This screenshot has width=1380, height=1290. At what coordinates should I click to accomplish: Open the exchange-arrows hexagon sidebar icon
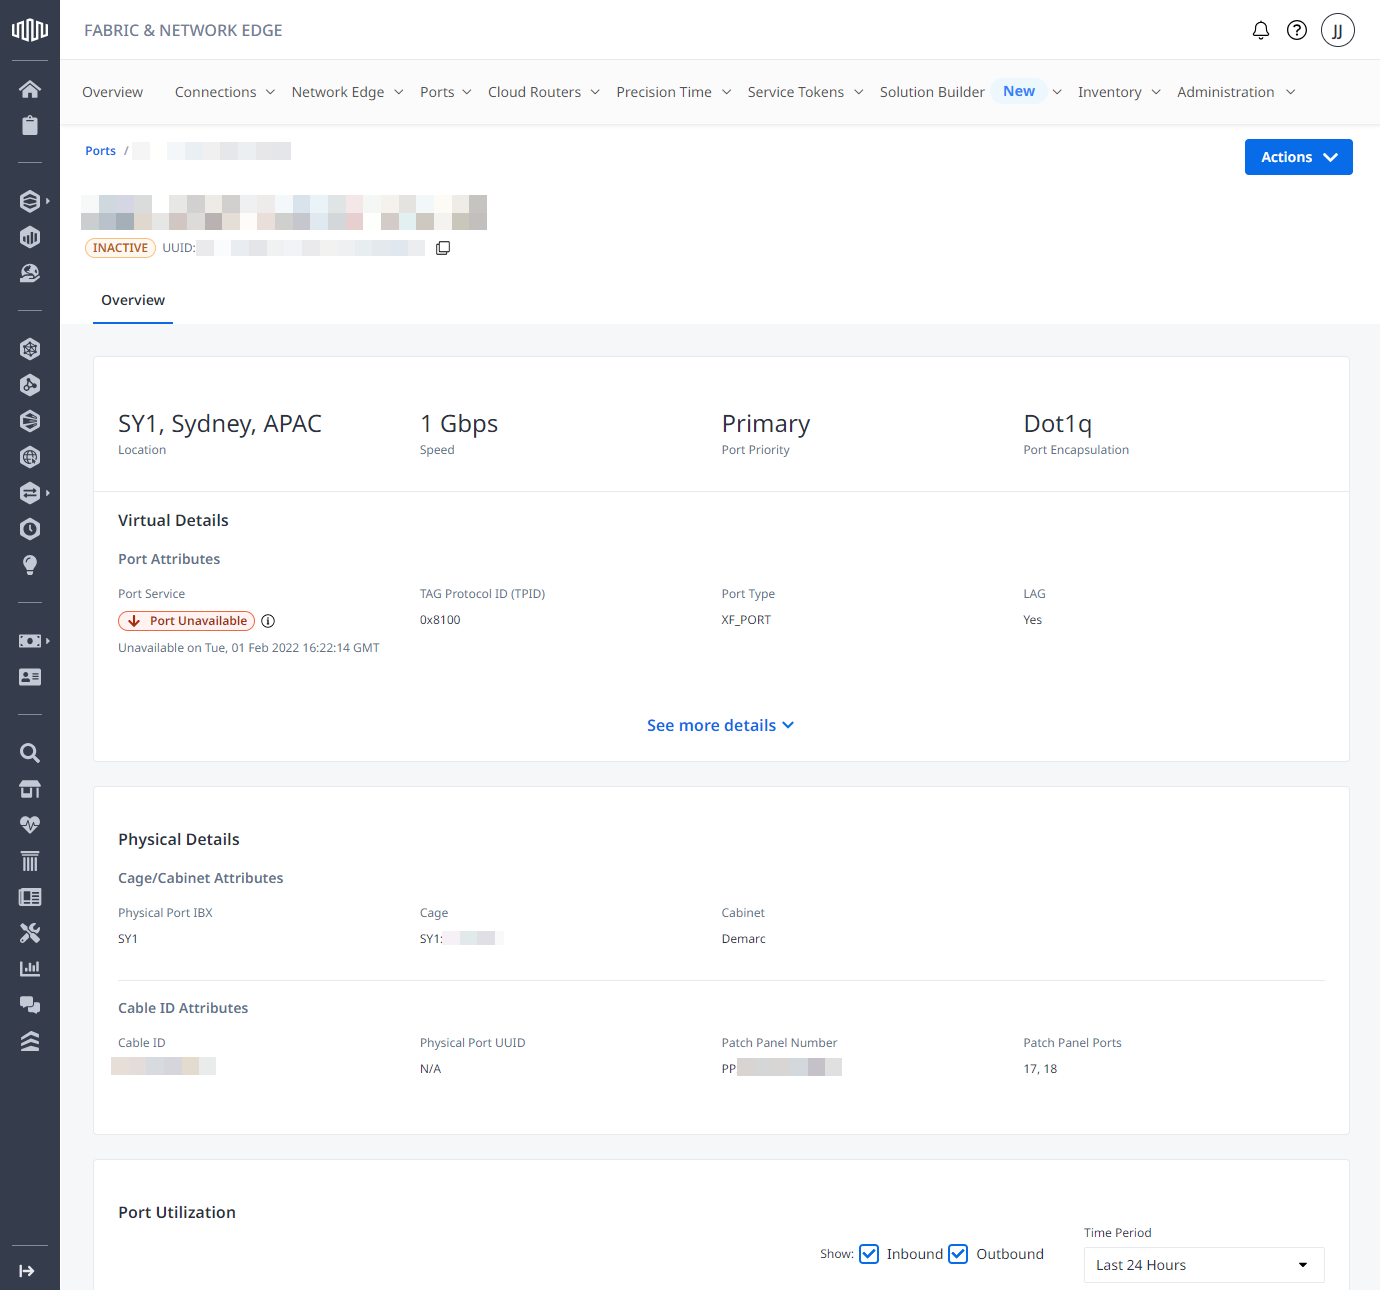click(30, 493)
